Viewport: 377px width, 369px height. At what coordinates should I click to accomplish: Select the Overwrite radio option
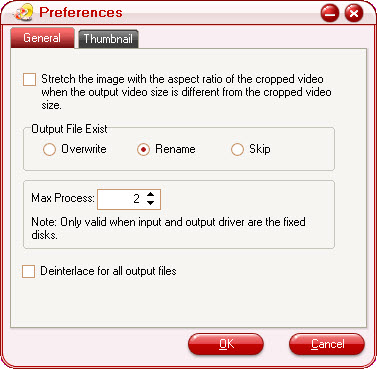click(x=49, y=149)
